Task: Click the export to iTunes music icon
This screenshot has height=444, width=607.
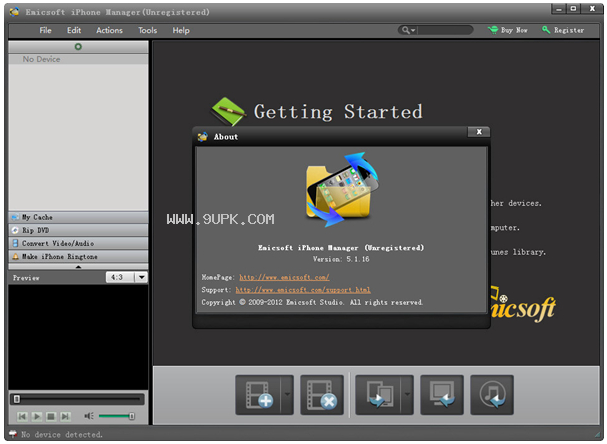Action: tap(492, 395)
